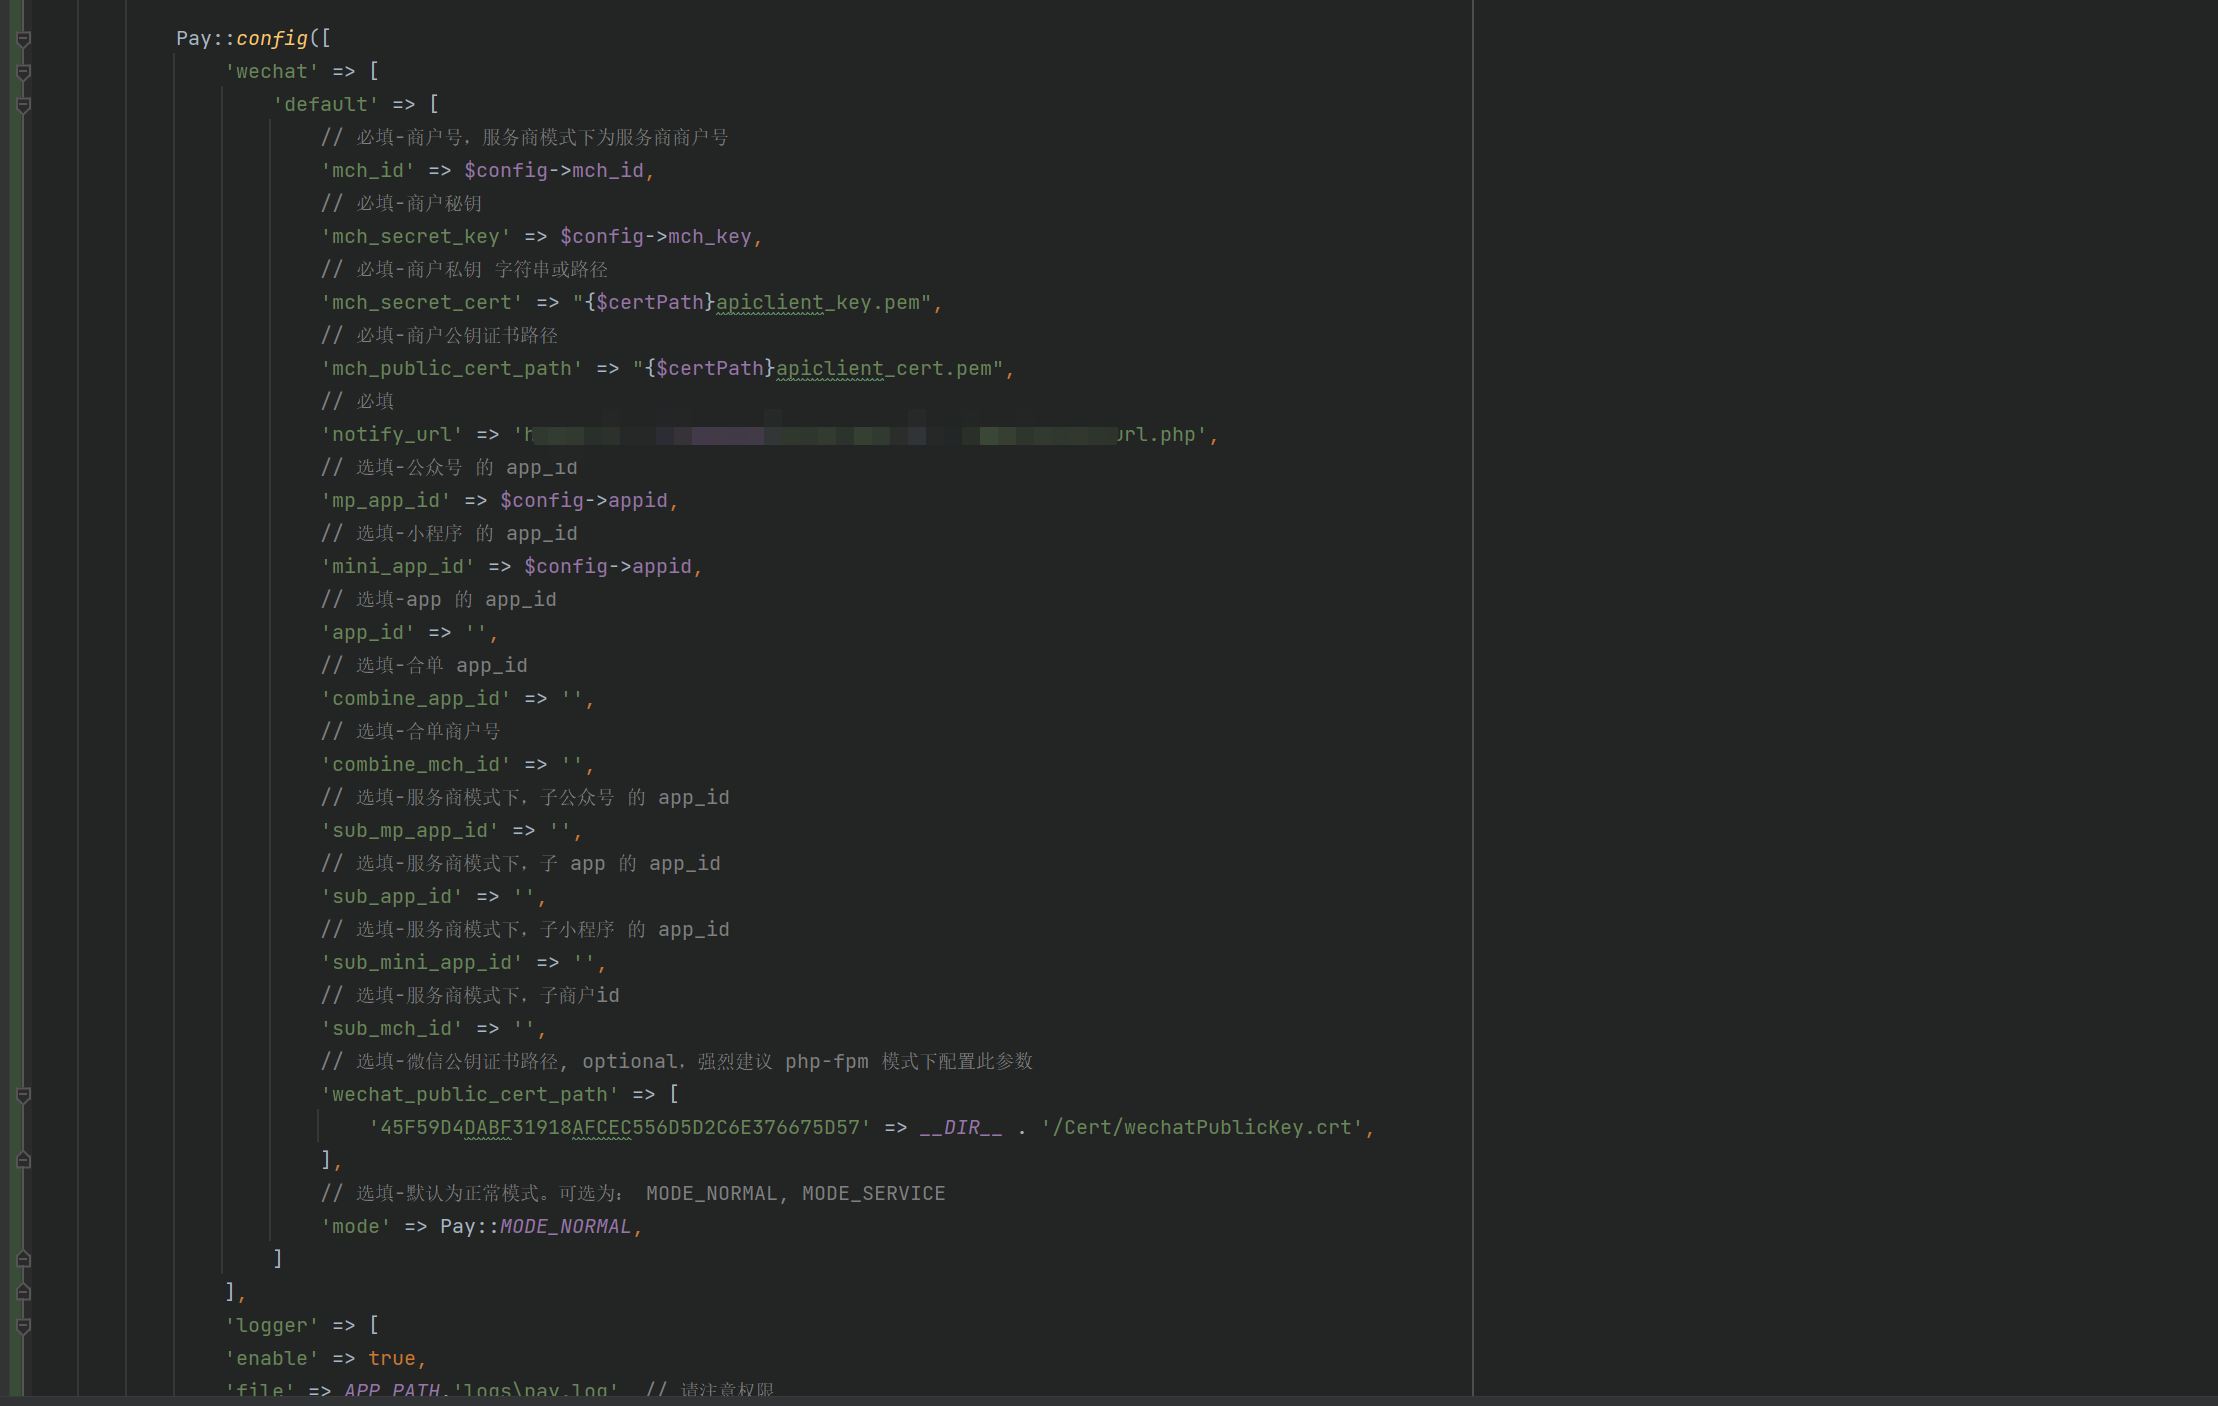The height and width of the screenshot is (1406, 2218).
Task: Follow the wechatPublicKey.crt certificate path
Action: [1200, 1127]
